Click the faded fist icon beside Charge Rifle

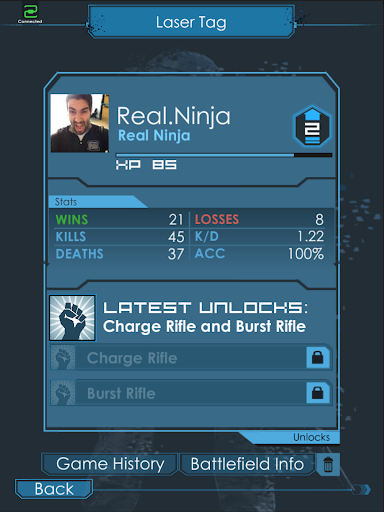(x=63, y=358)
